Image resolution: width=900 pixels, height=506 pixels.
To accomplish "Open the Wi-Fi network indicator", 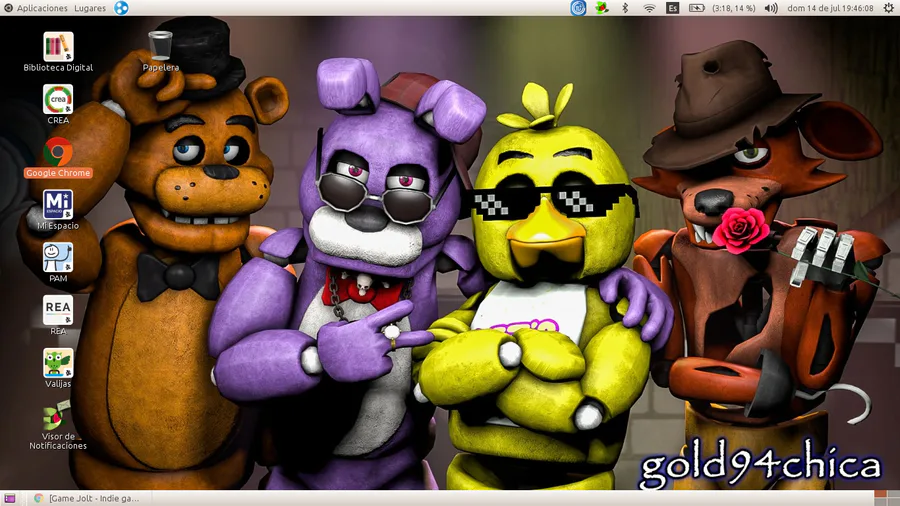I will pyautogui.click(x=649, y=8).
